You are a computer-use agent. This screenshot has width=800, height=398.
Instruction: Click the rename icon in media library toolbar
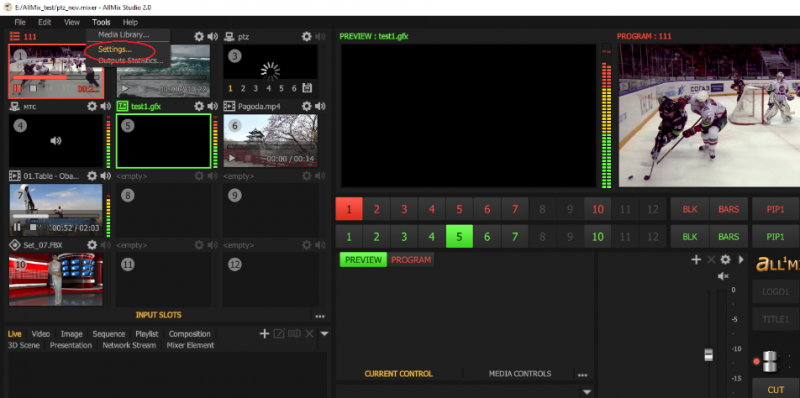coord(294,334)
